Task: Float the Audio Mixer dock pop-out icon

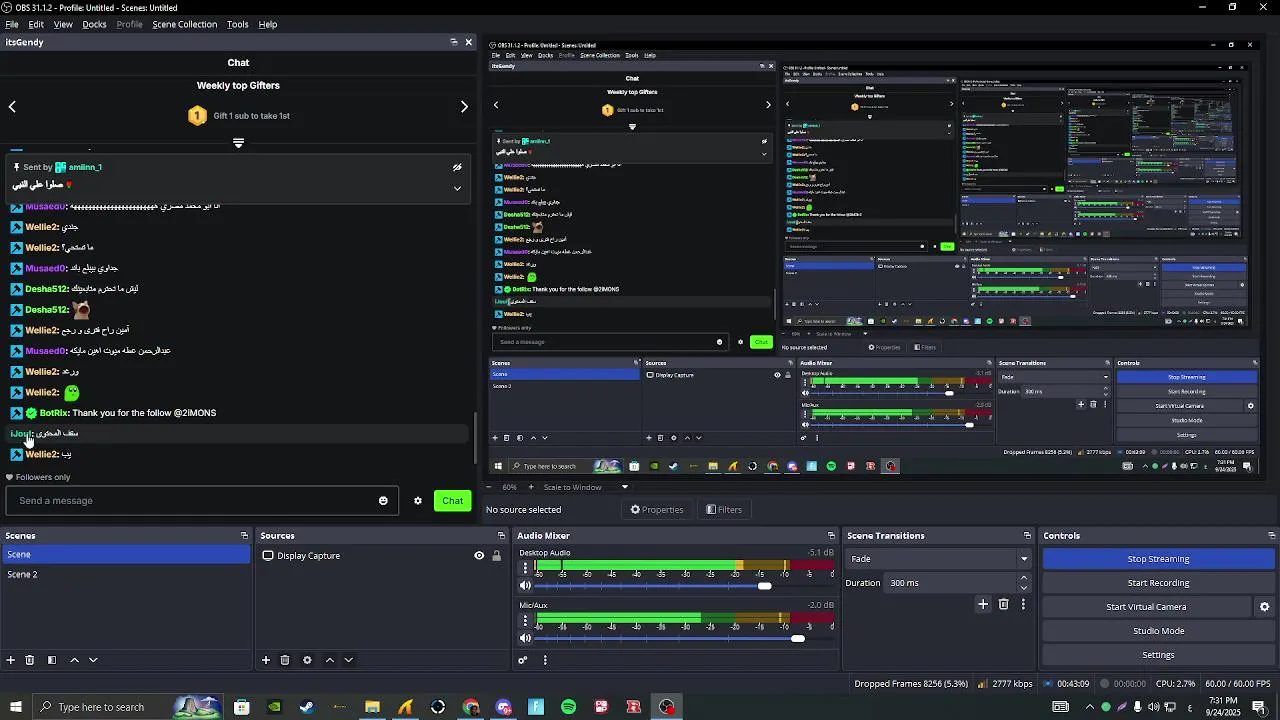Action: [831, 536]
